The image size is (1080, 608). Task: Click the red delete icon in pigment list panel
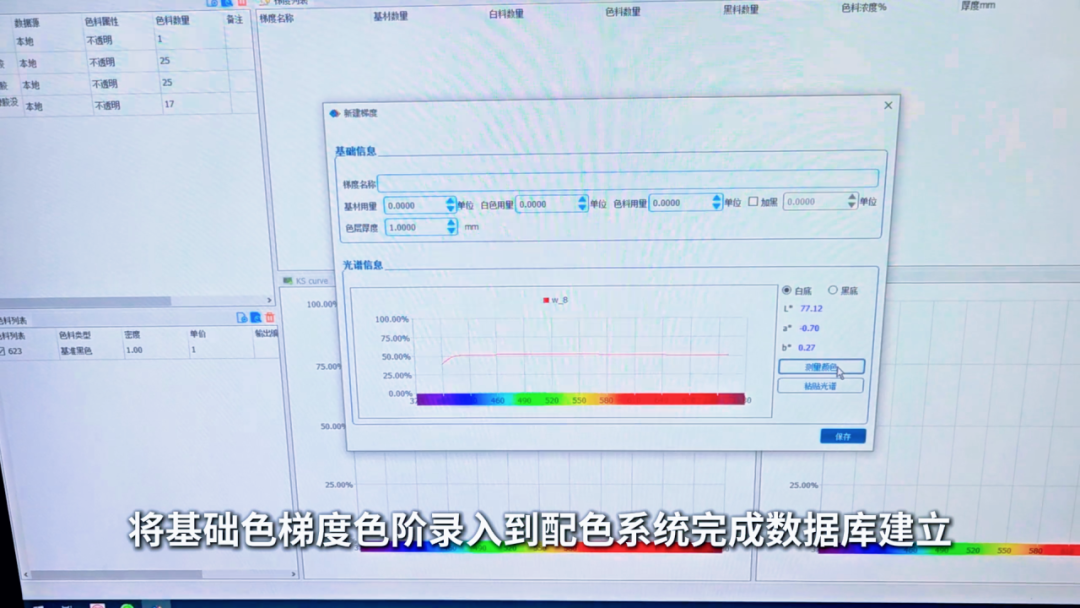click(270, 317)
